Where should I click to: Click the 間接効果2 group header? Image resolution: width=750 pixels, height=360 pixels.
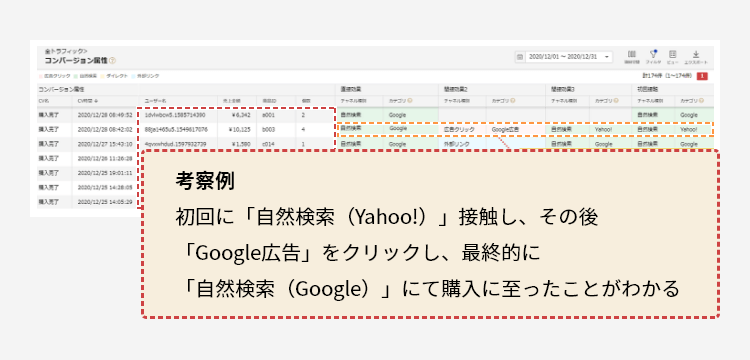tap(455, 89)
